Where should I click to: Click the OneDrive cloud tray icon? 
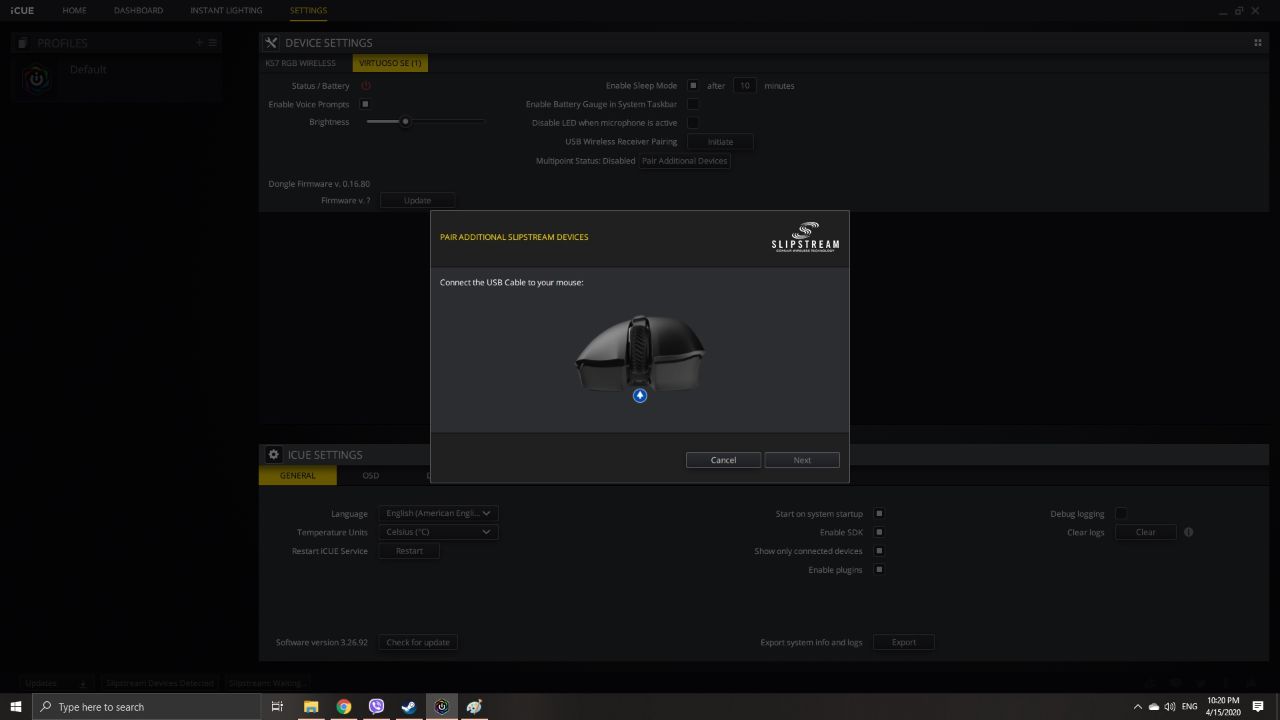click(x=1153, y=707)
